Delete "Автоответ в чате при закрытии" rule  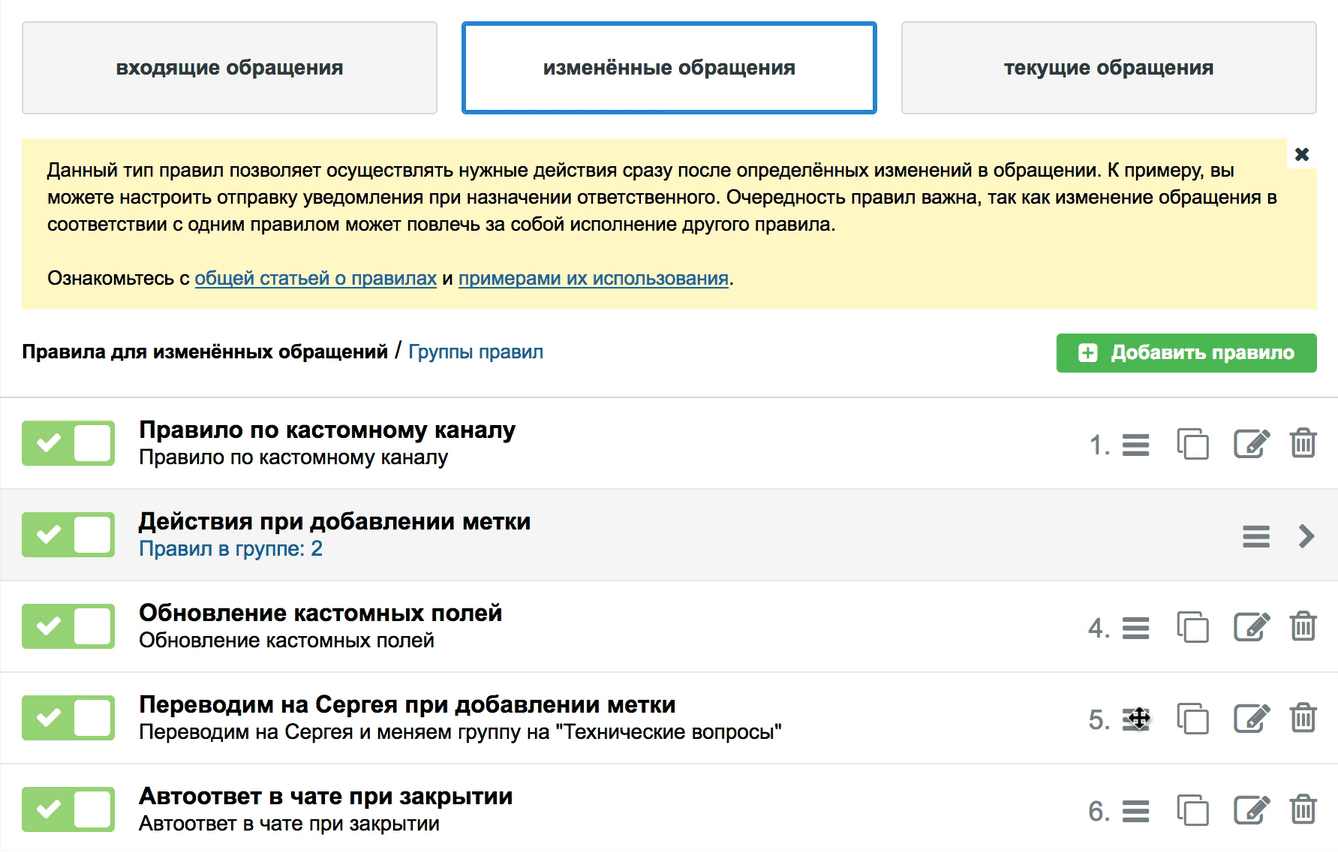(x=1303, y=810)
